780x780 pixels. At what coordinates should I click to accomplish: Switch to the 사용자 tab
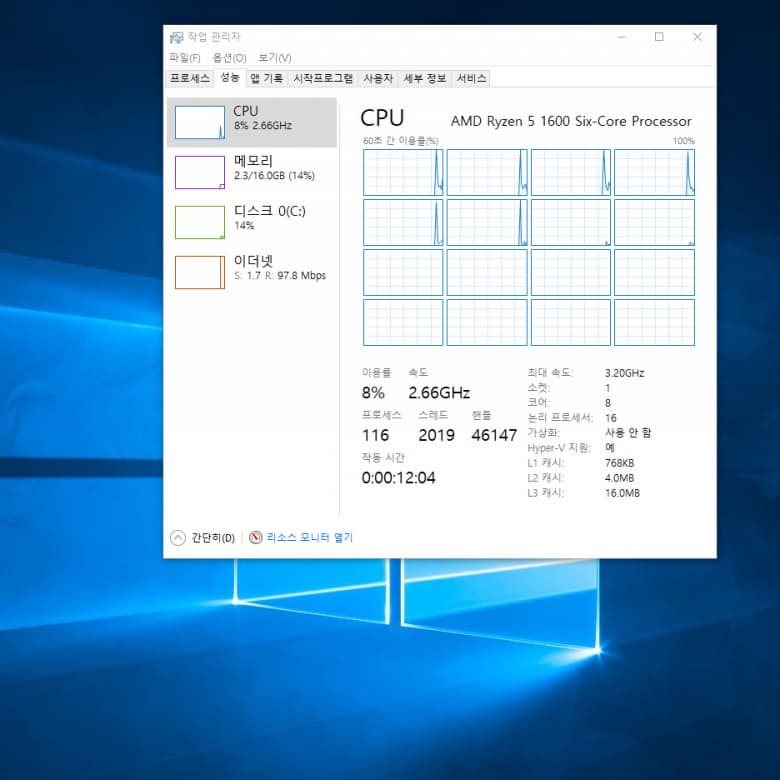pyautogui.click(x=378, y=79)
